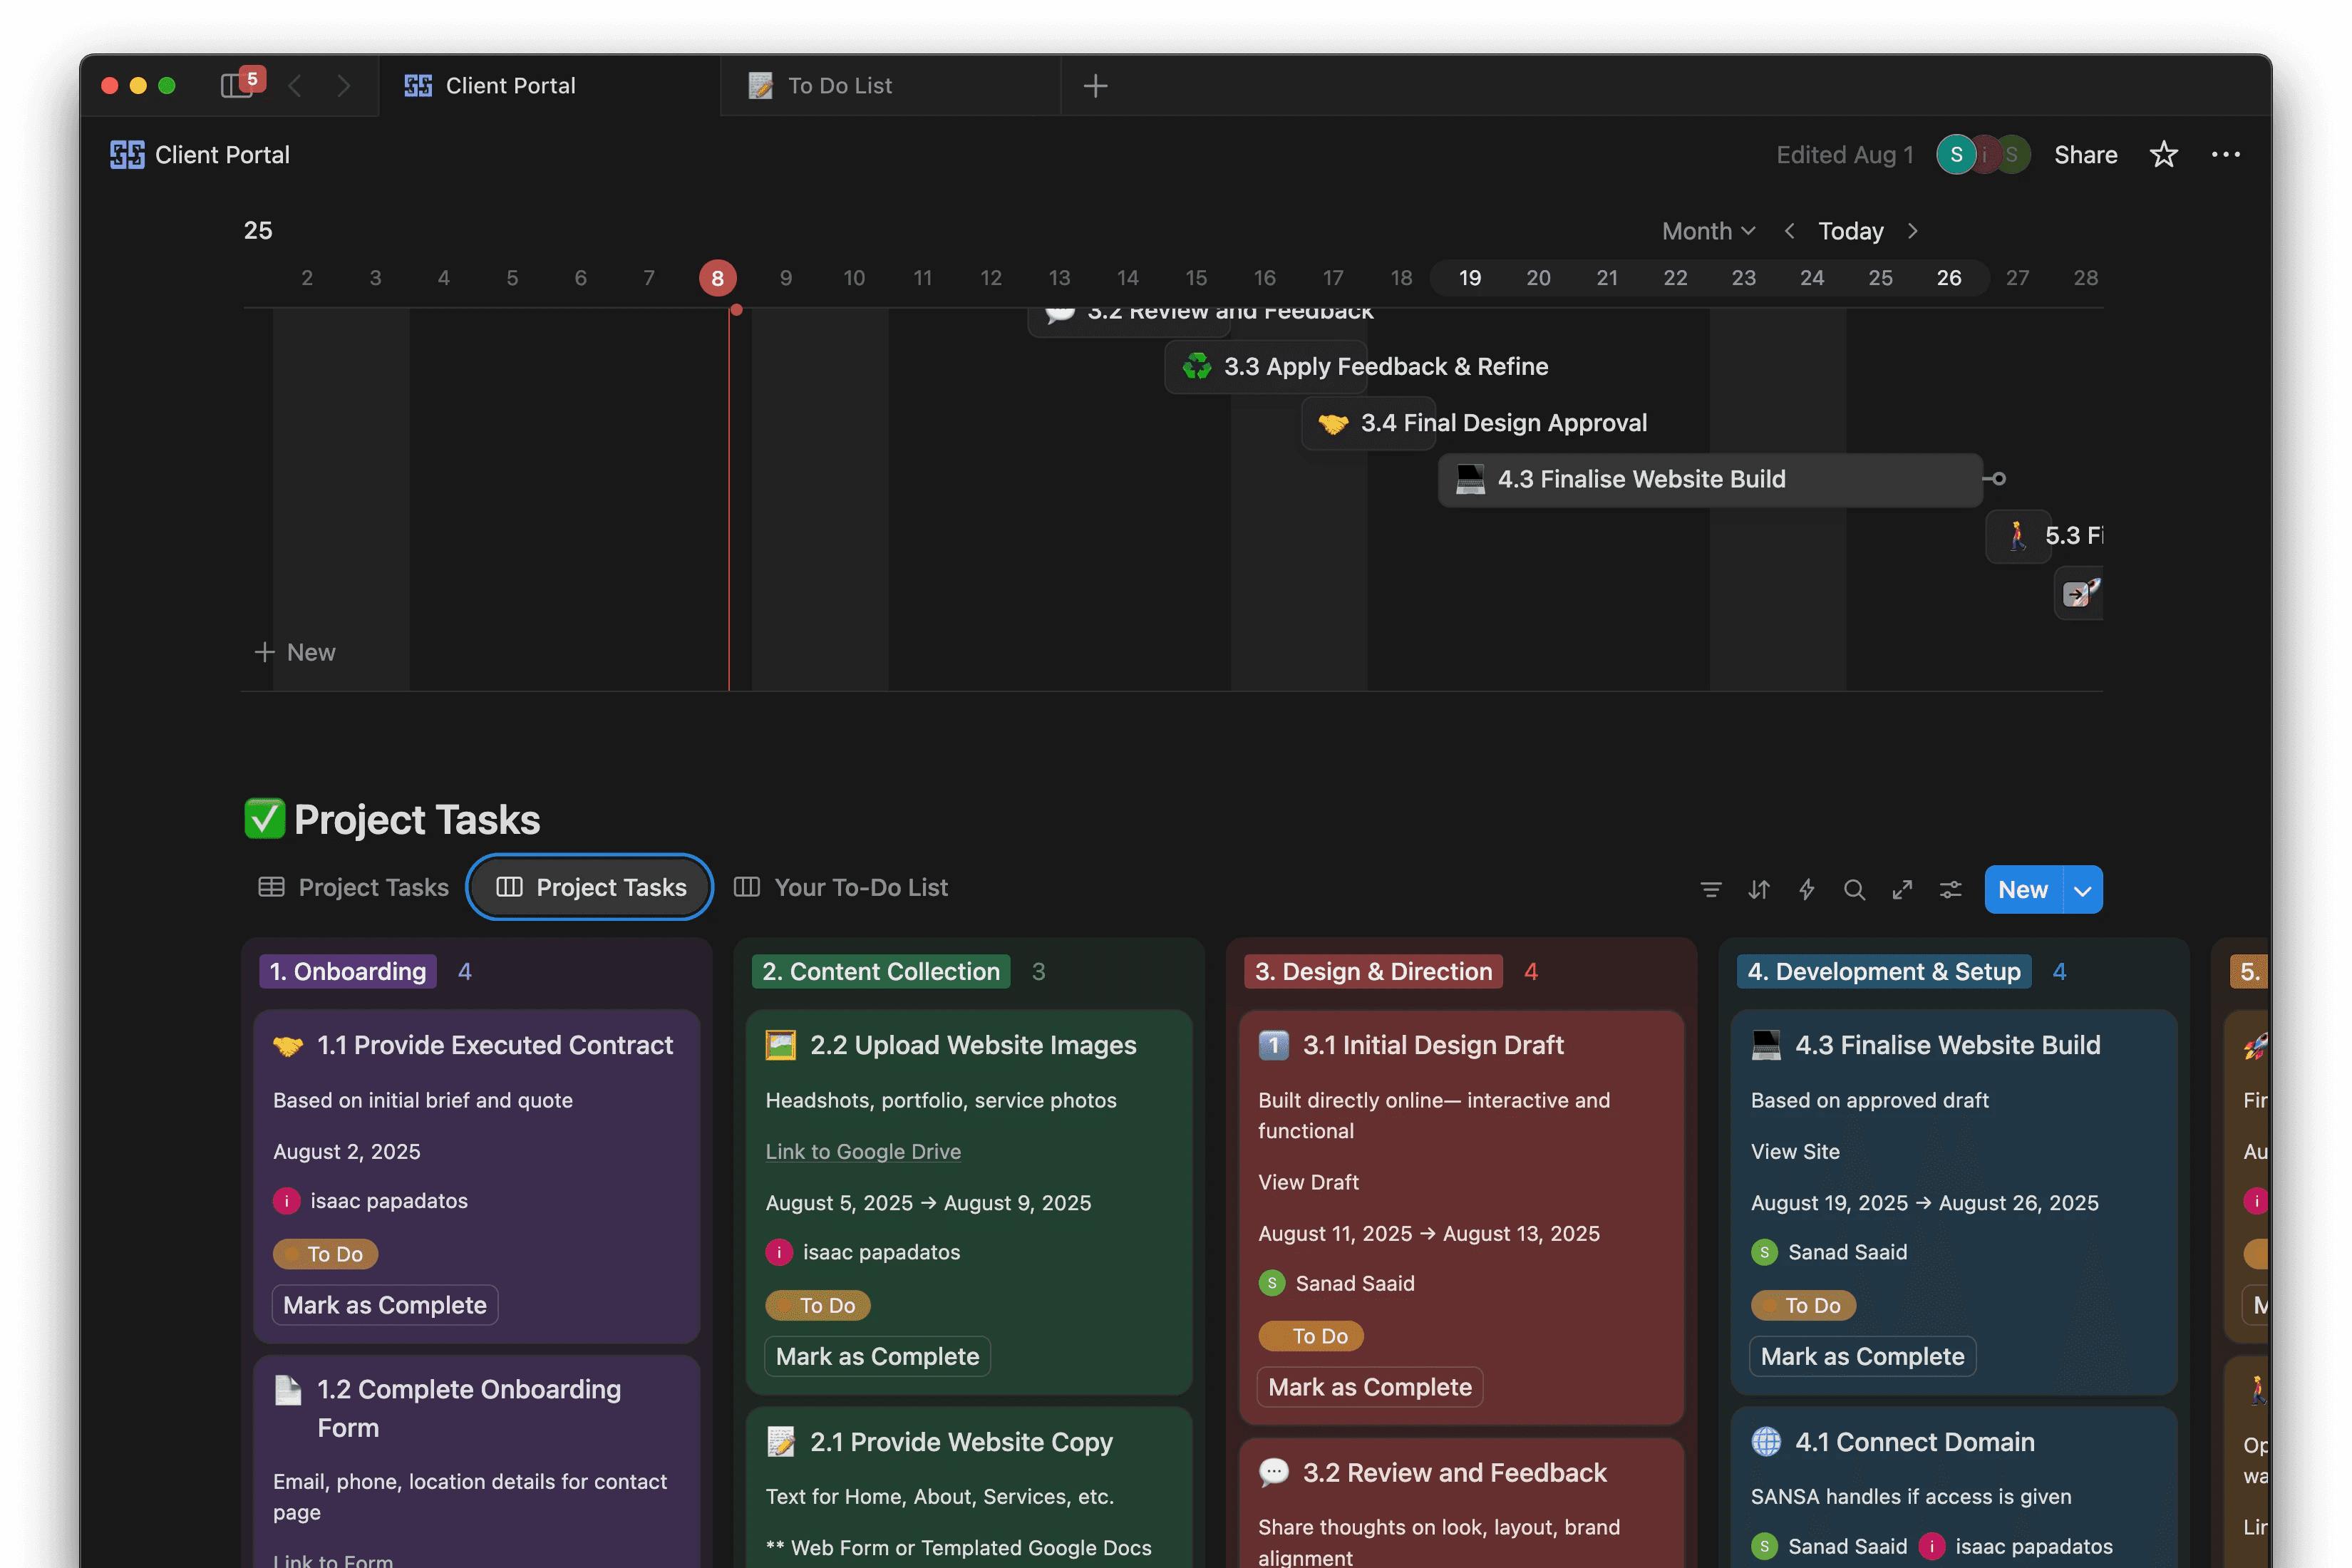Image resolution: width=2352 pixels, height=1568 pixels.
Task: Click the filter icon in database toolbar
Action: [x=1711, y=889]
